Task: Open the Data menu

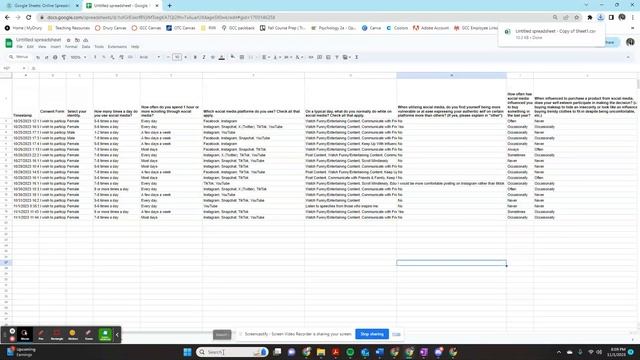Action: click(86, 47)
